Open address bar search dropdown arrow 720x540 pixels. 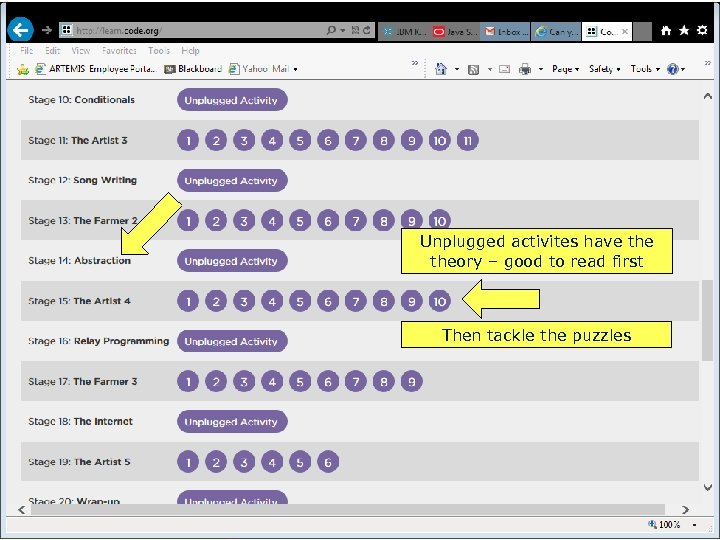[x=343, y=31]
